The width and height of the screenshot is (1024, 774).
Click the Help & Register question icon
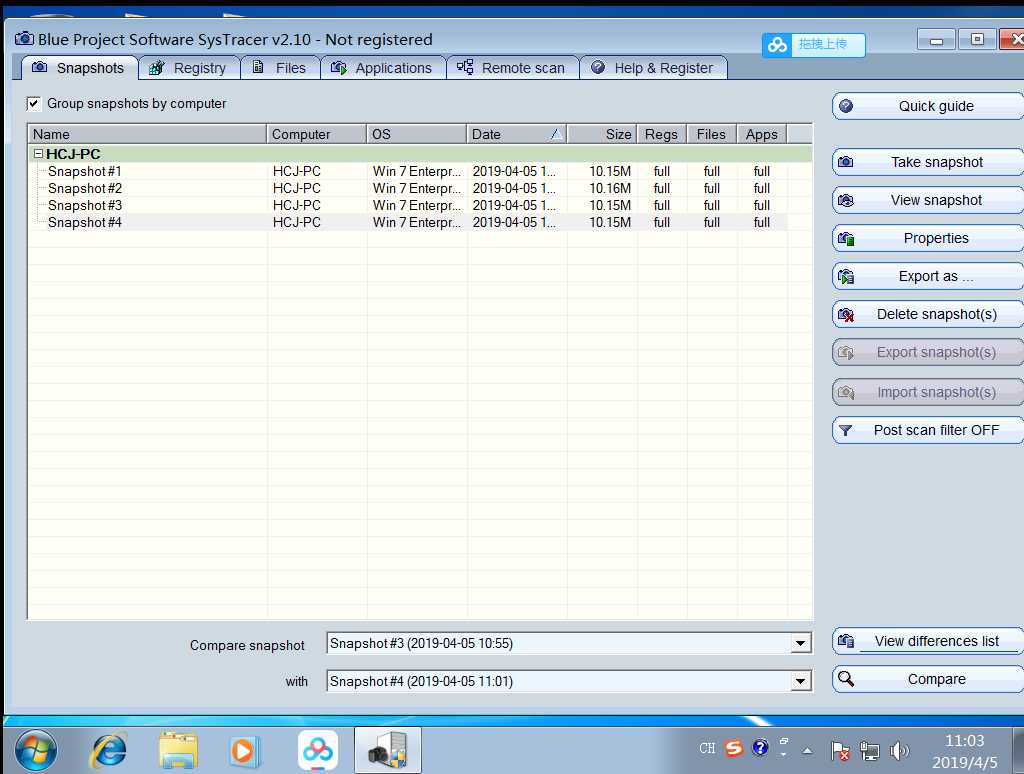pos(598,67)
